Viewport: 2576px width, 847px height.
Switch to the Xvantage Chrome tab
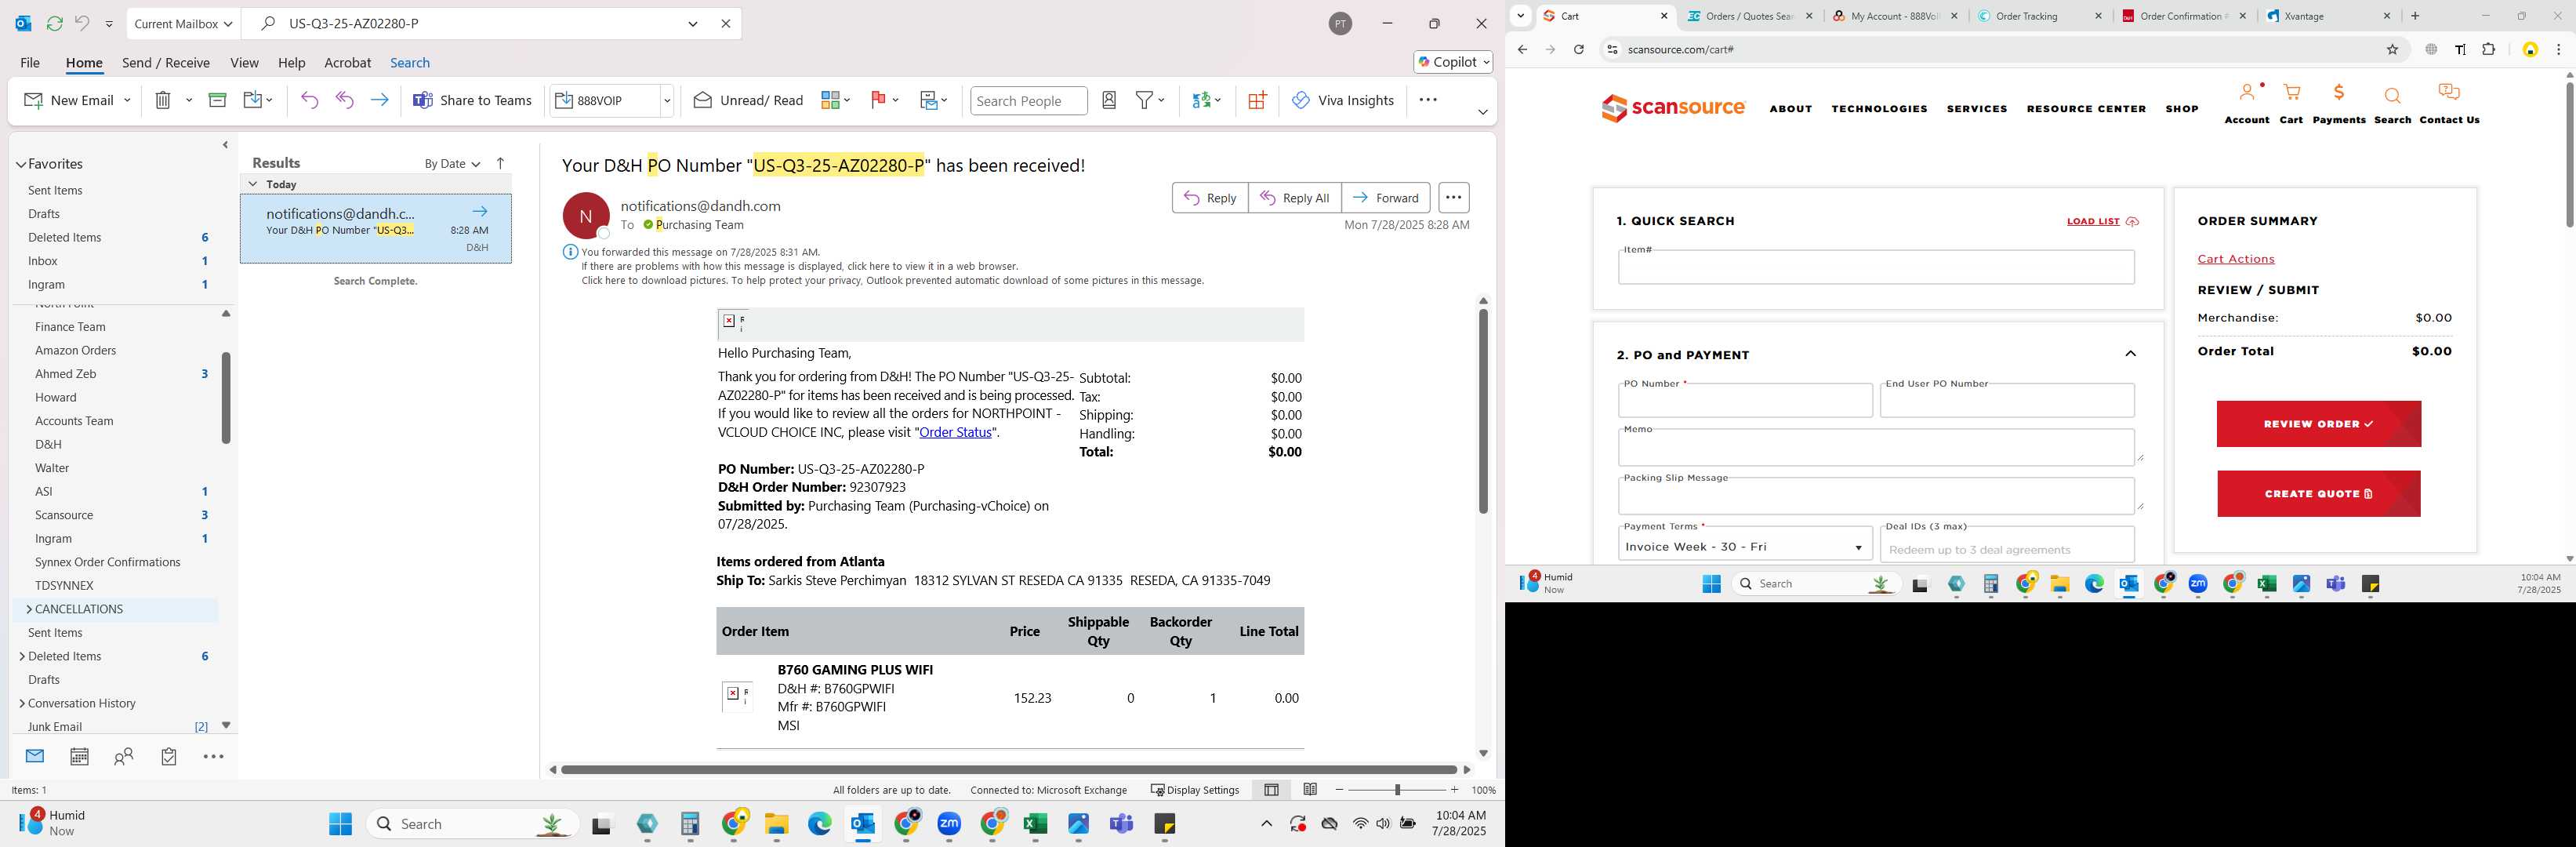pyautogui.click(x=2328, y=16)
